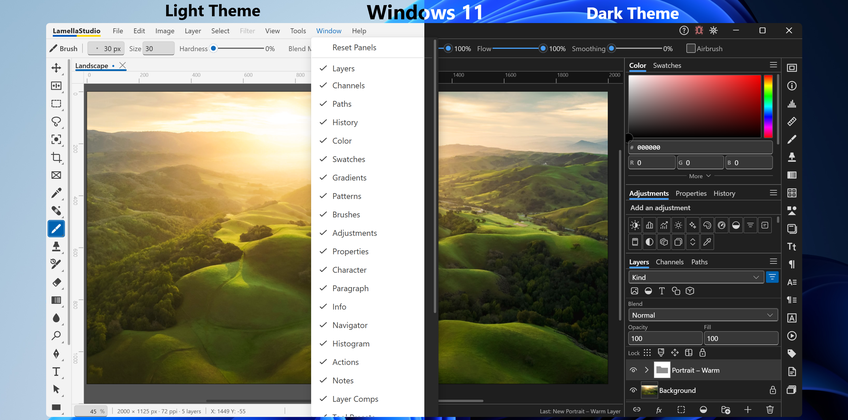Expand the Portrait – Warm group chevron
Viewport: 848px width, 420px height.
(646, 370)
